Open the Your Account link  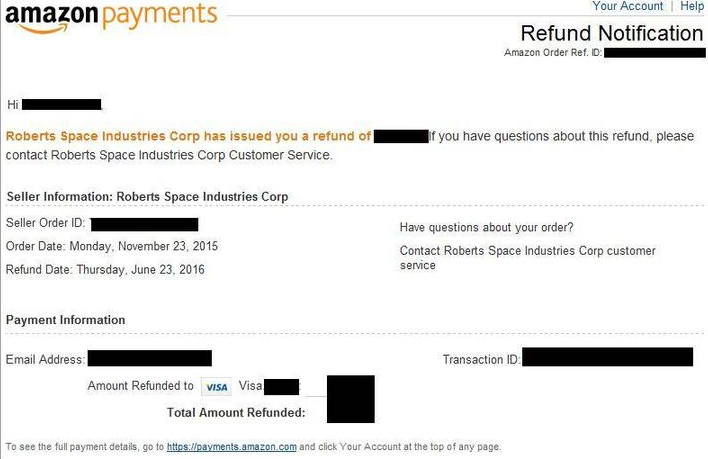click(x=628, y=6)
